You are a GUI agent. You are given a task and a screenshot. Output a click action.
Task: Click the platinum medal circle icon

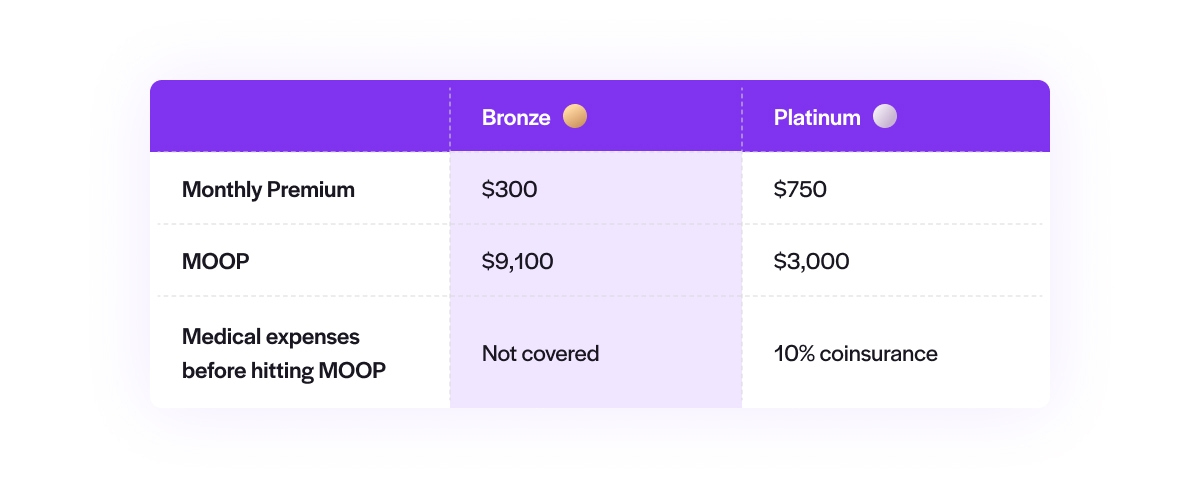pyautogui.click(x=884, y=117)
